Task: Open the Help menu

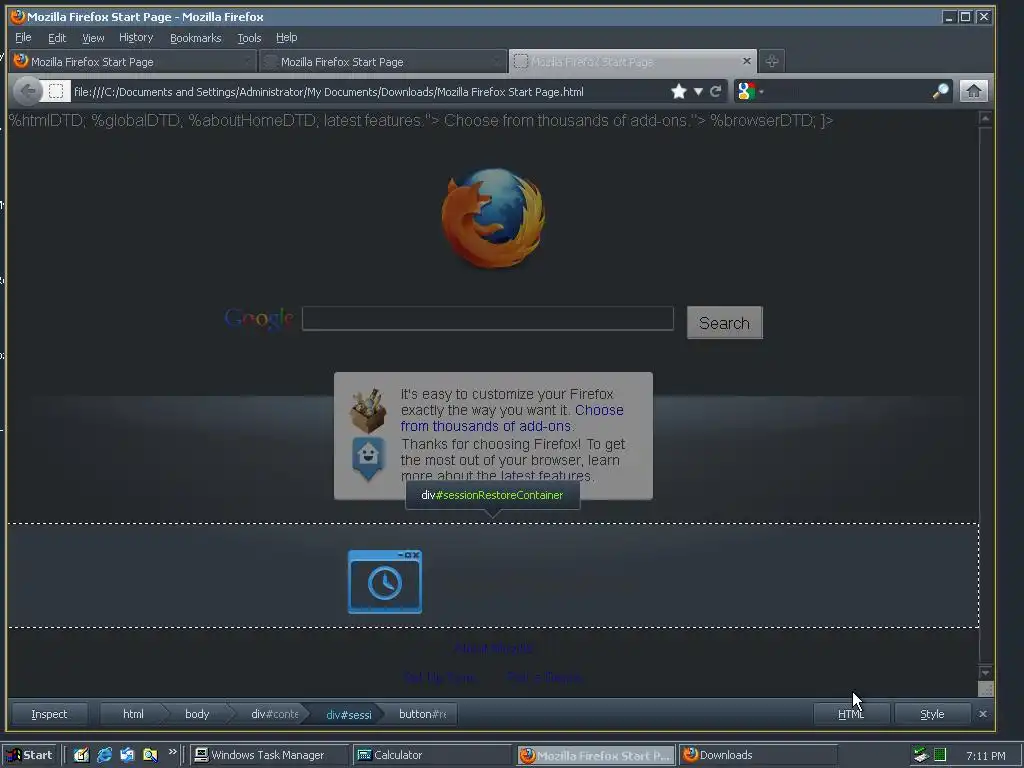Action: (286, 38)
